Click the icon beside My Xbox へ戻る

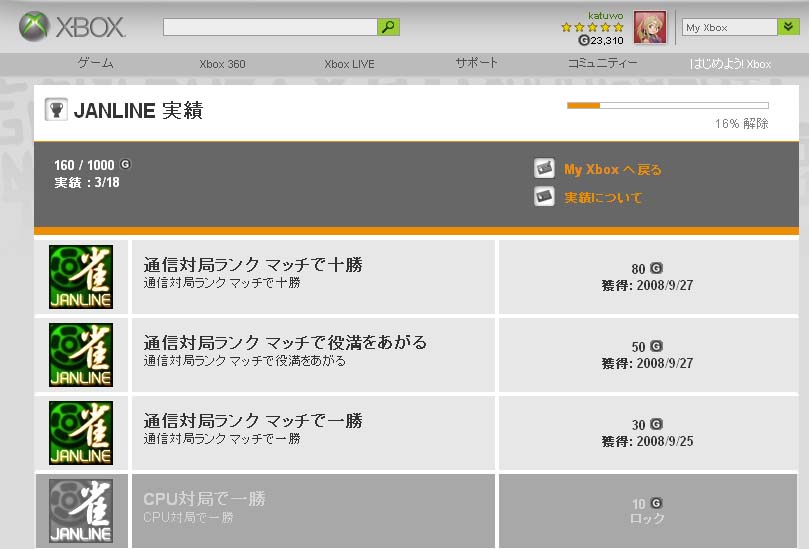point(544,168)
